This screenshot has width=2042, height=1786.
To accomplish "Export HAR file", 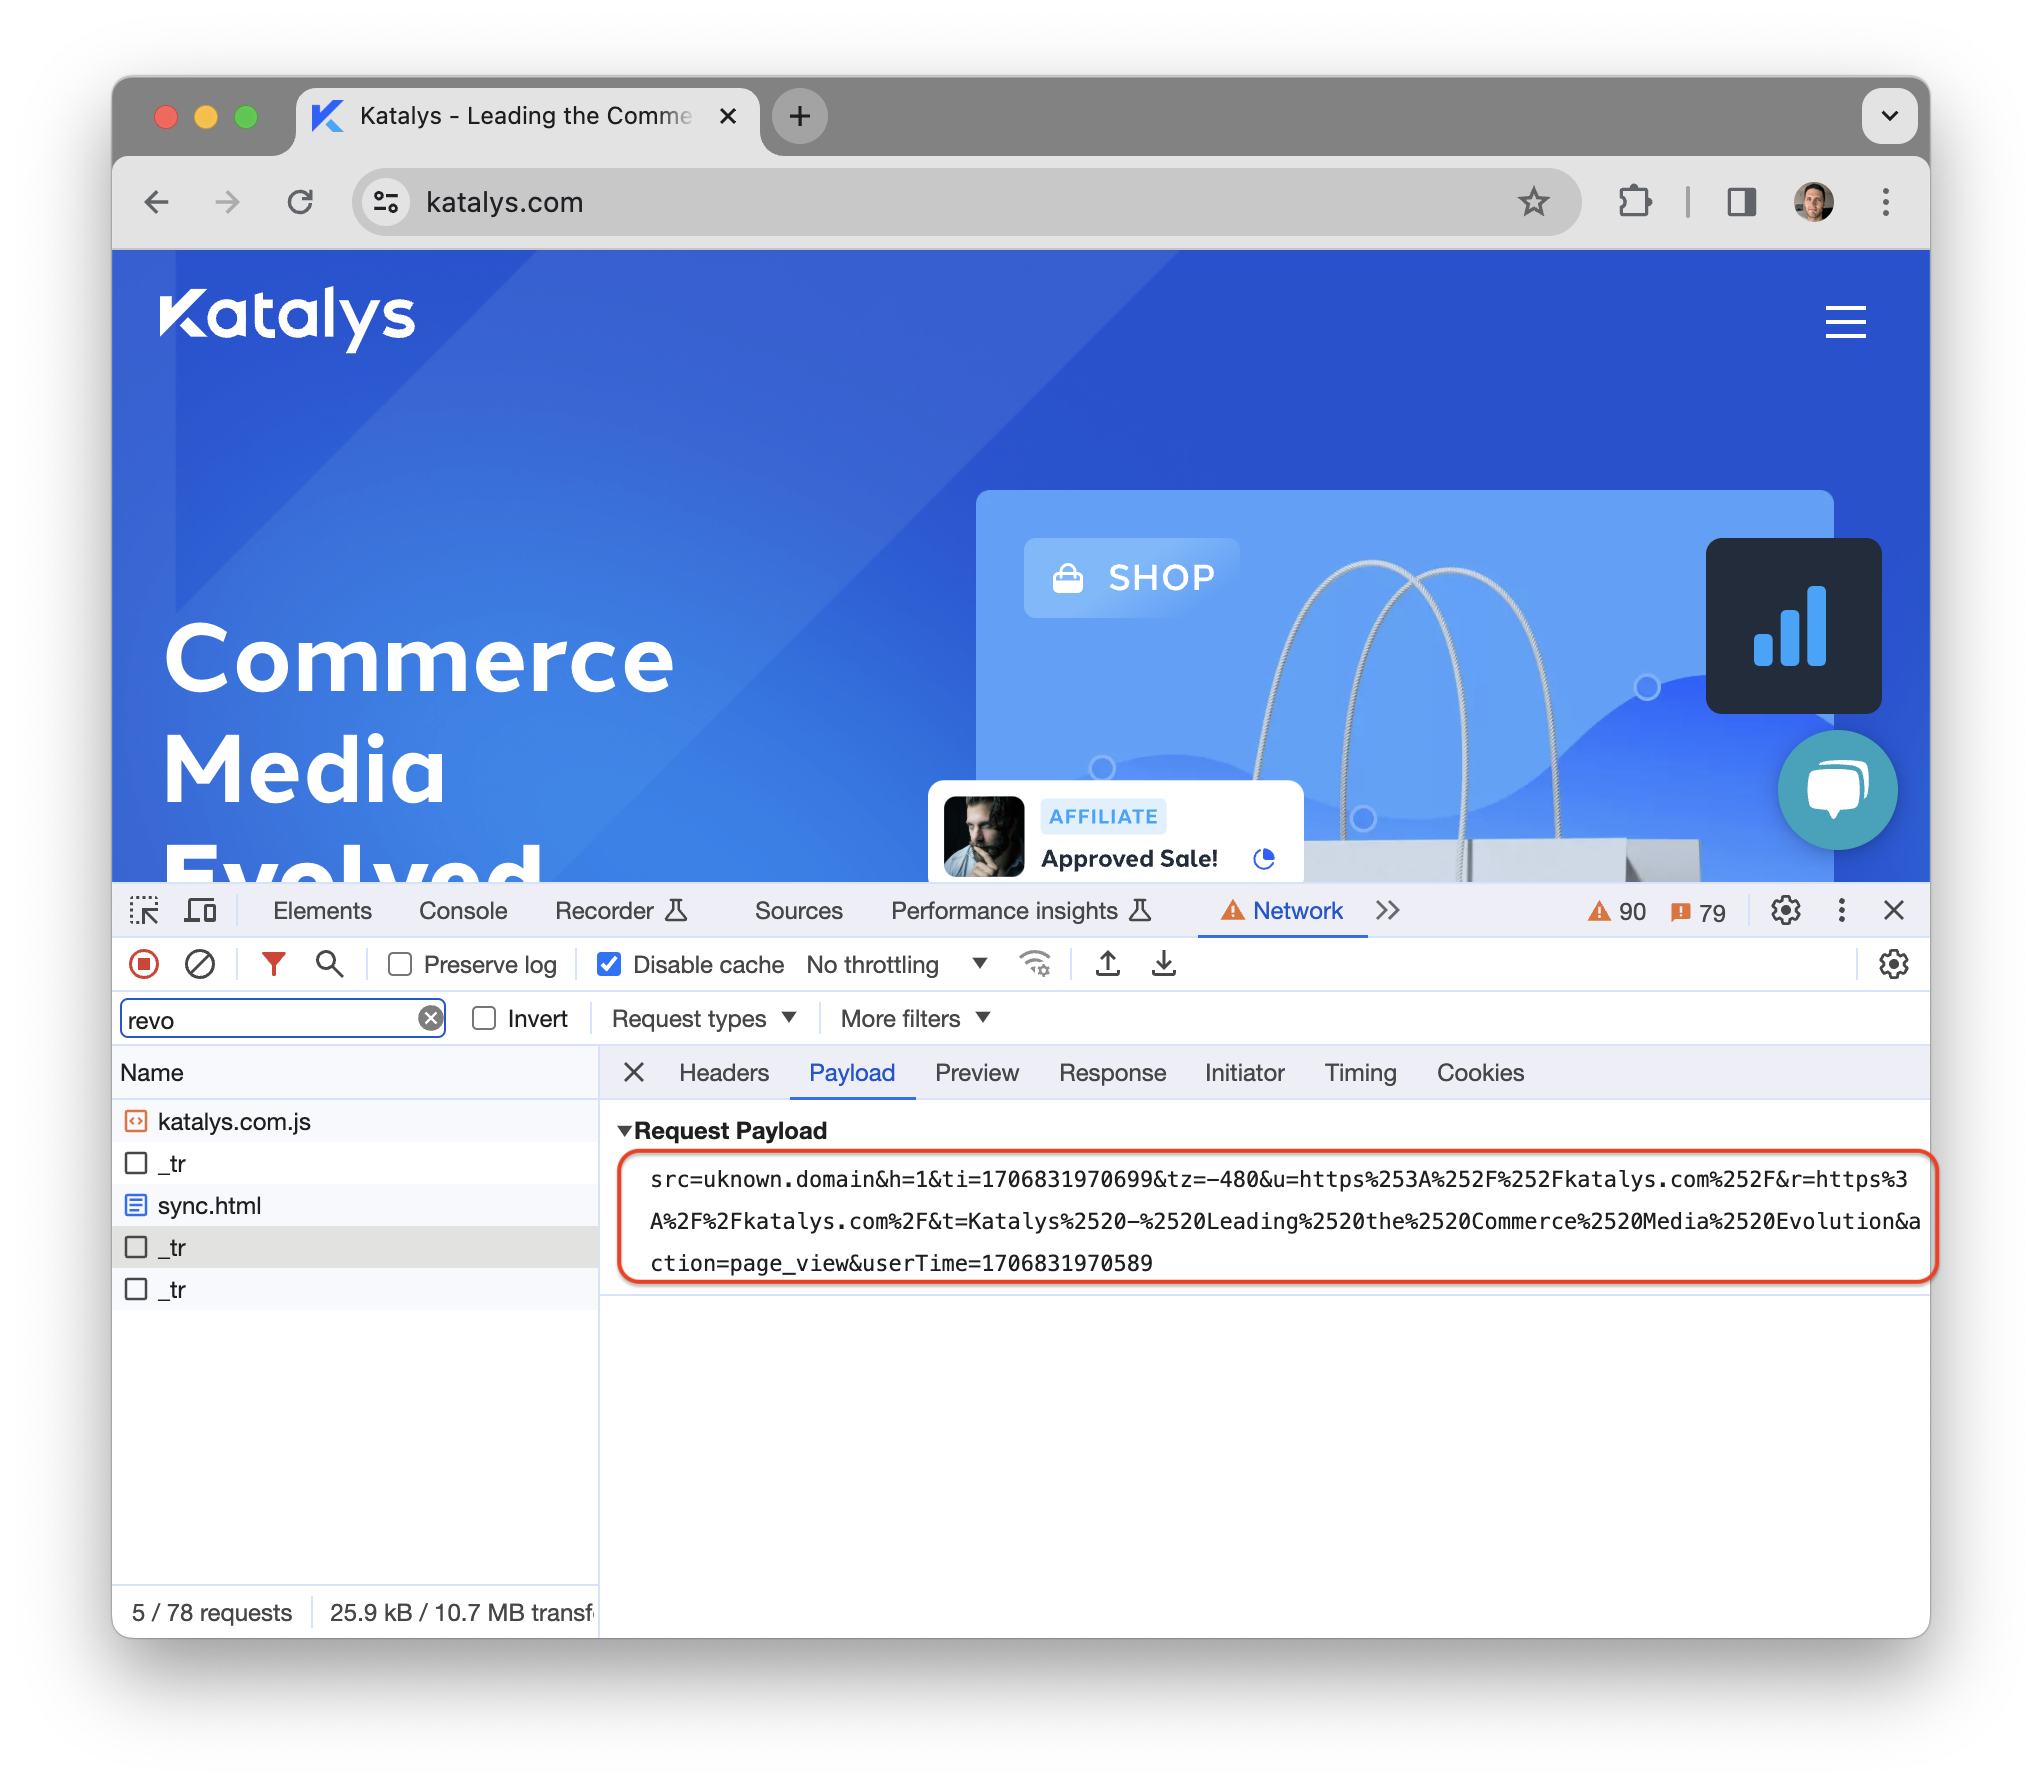I will [1163, 964].
